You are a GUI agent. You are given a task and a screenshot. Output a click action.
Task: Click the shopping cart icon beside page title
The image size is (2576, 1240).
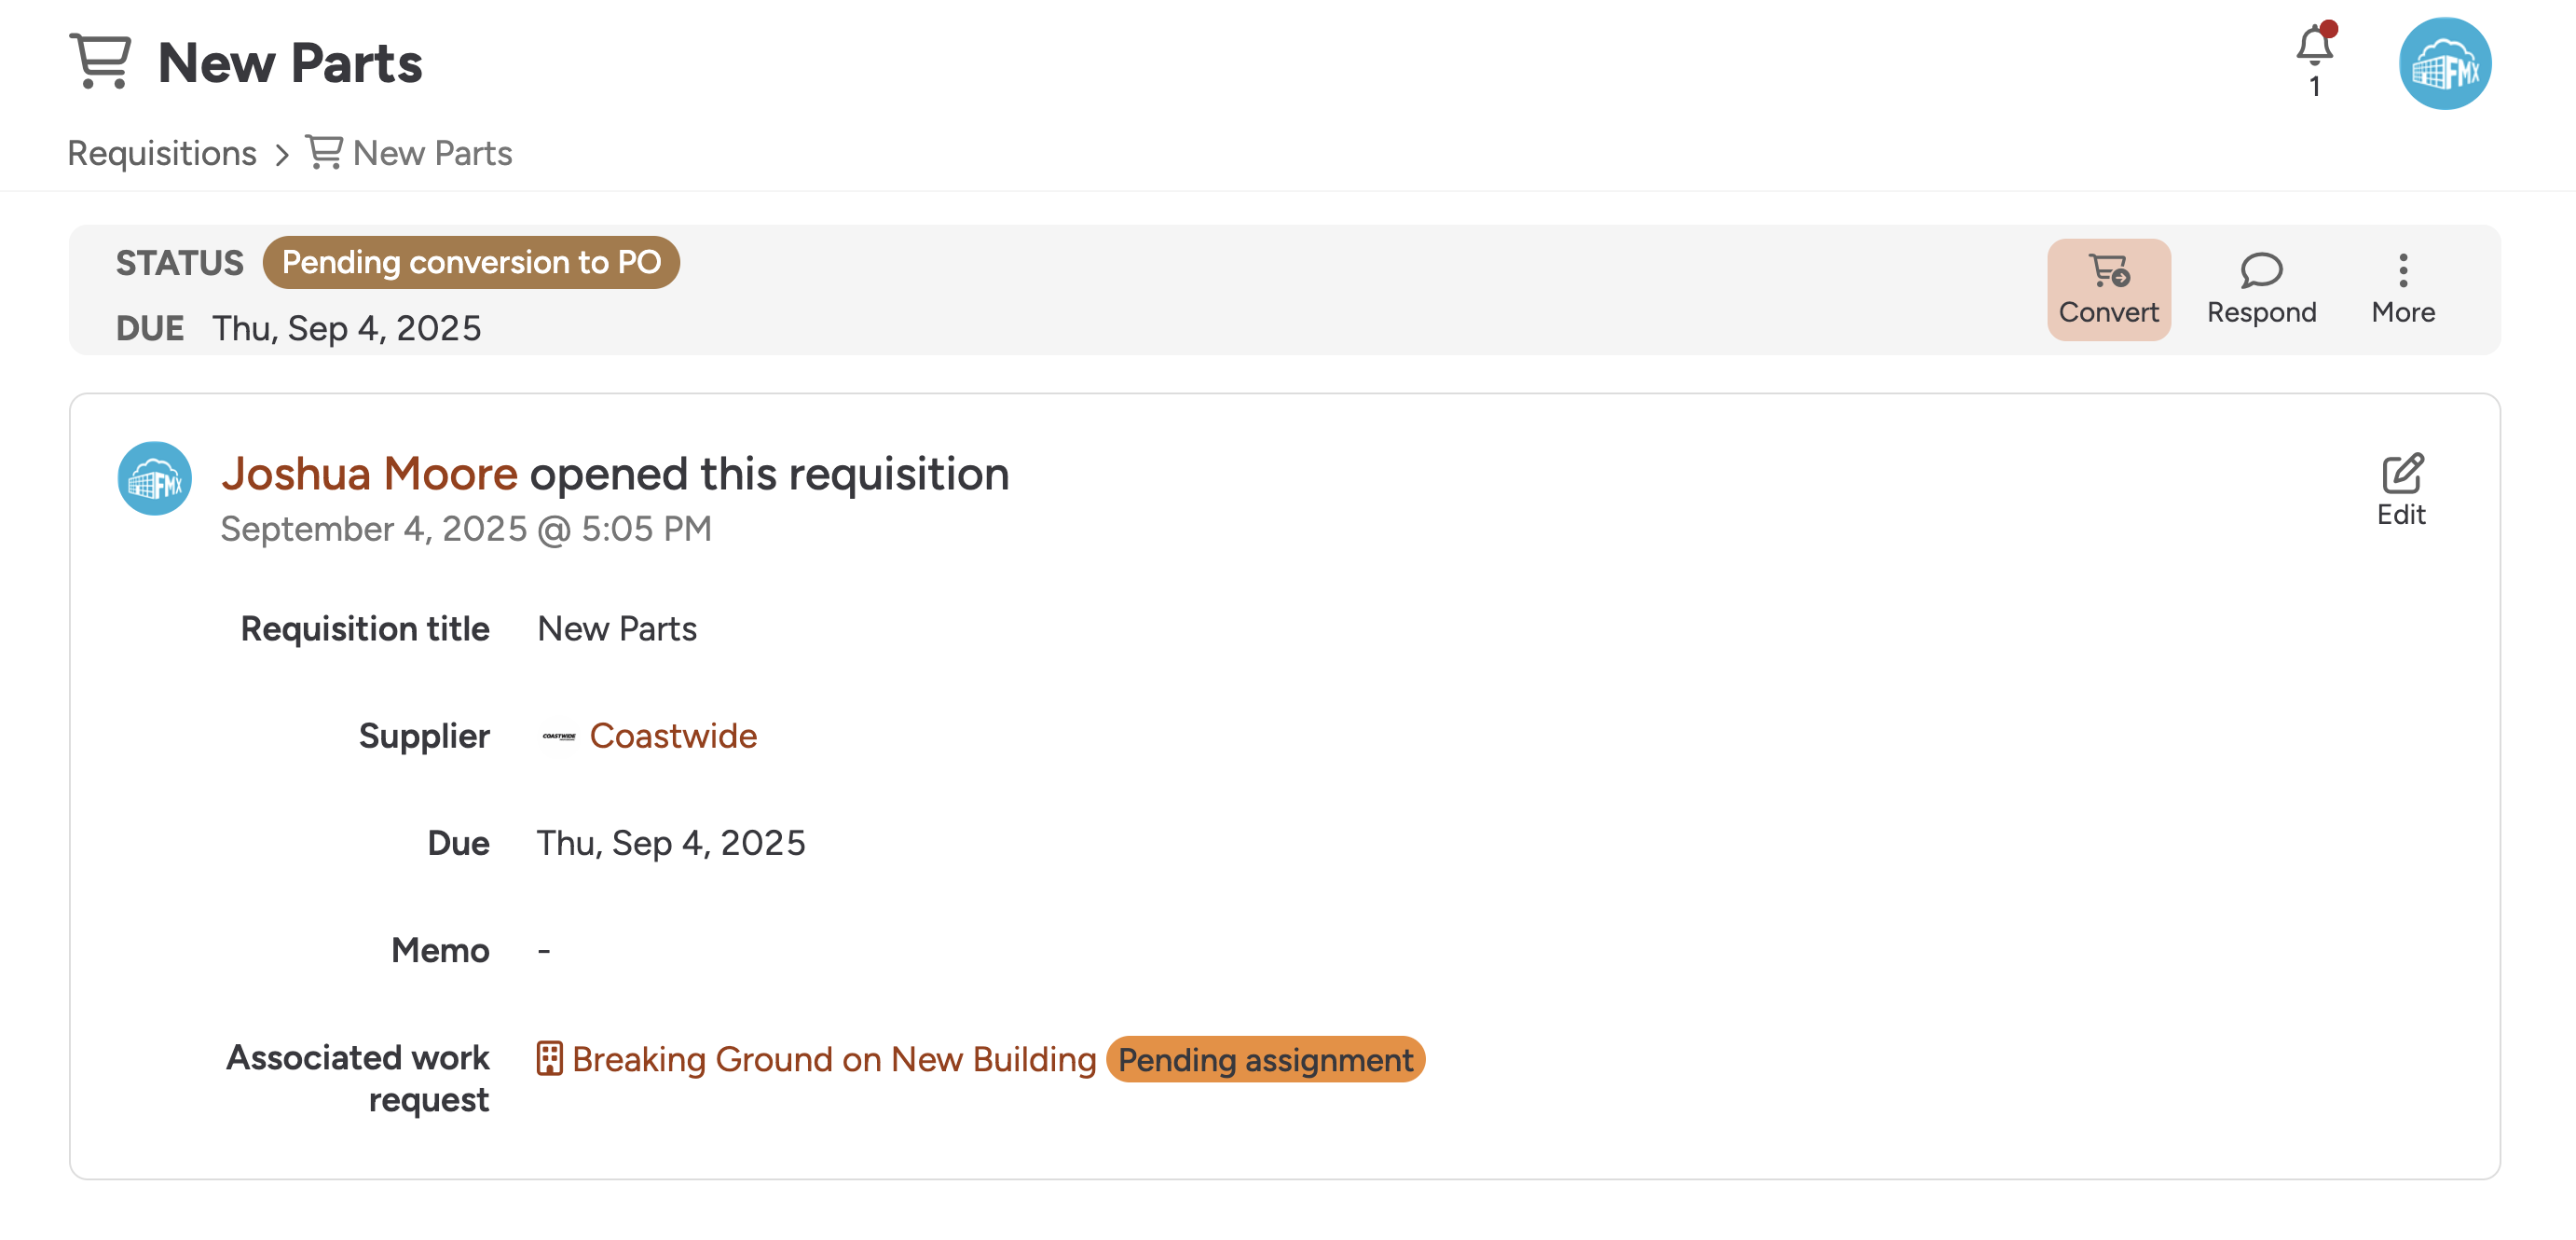pos(100,61)
